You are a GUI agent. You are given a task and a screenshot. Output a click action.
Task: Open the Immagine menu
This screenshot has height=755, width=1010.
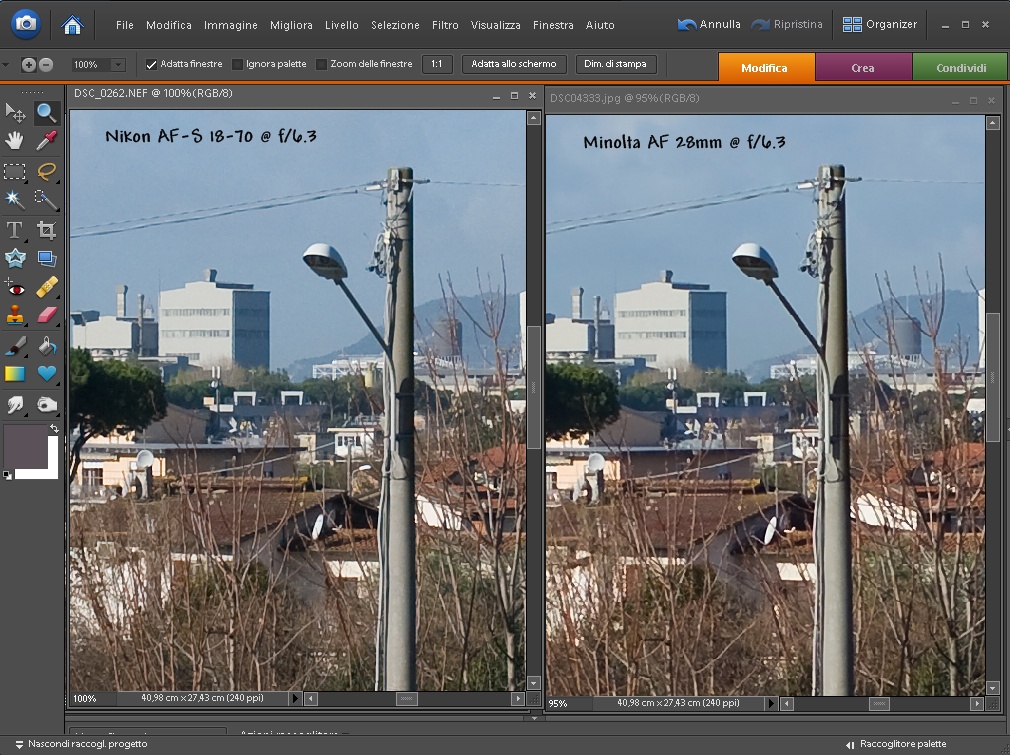tap(231, 25)
